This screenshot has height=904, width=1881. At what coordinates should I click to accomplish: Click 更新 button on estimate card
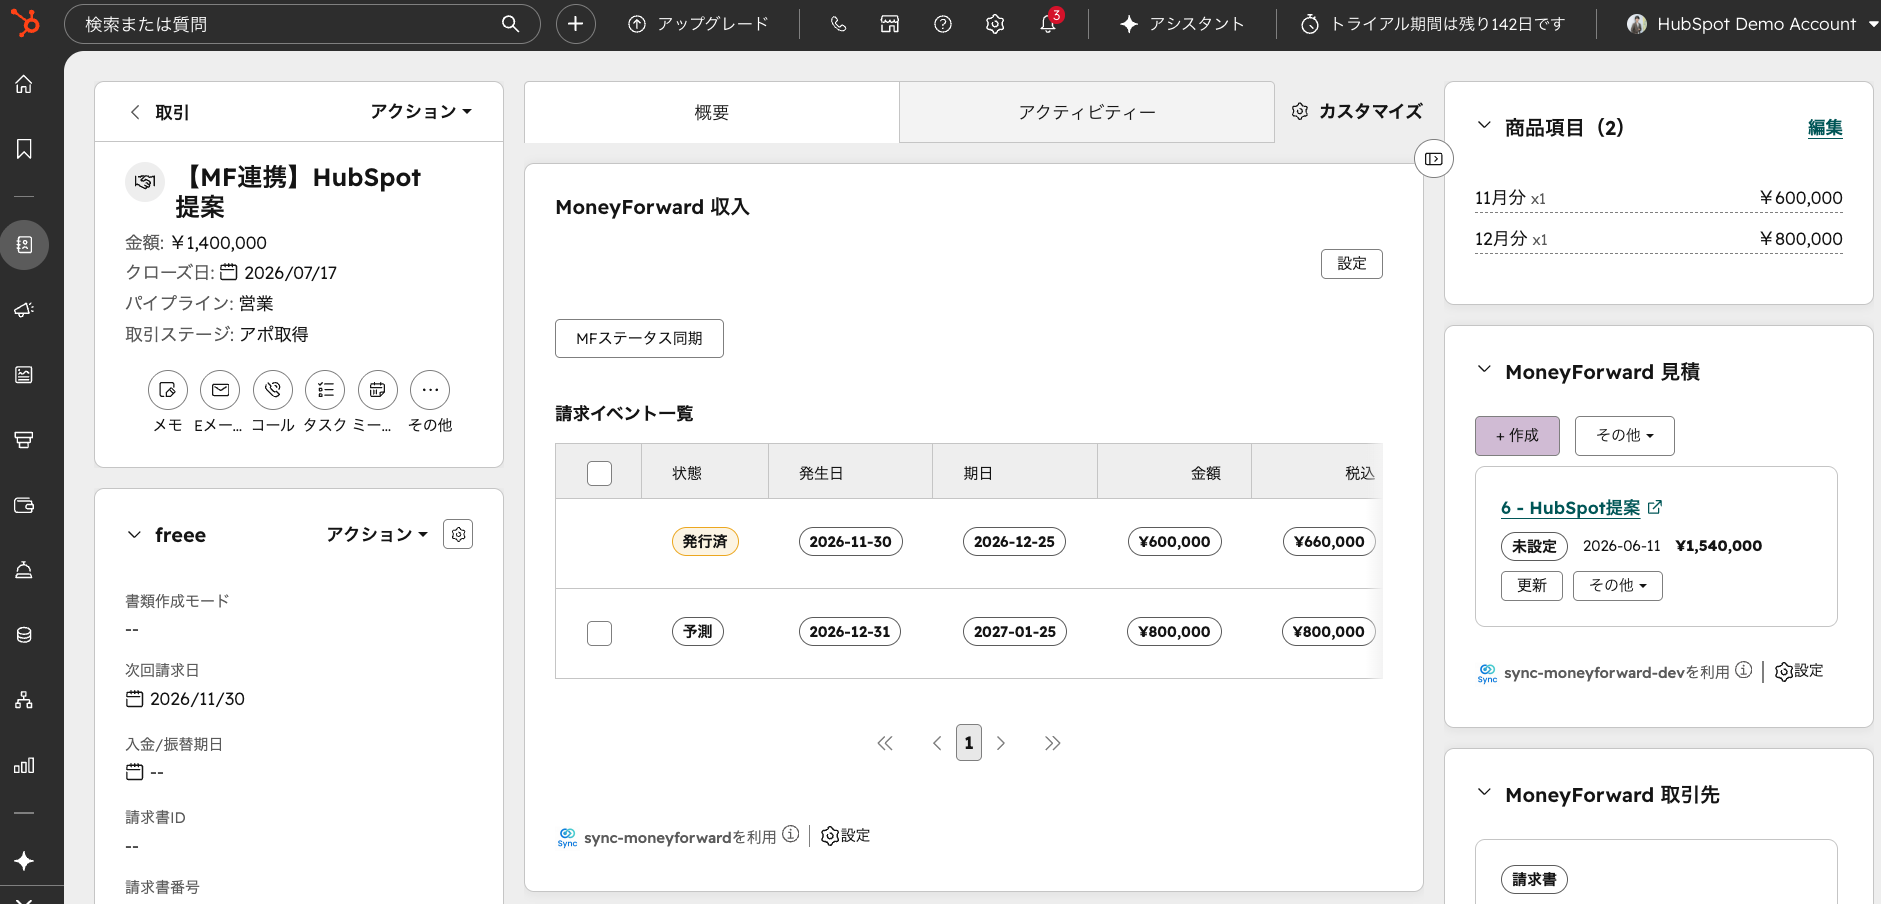(1531, 586)
